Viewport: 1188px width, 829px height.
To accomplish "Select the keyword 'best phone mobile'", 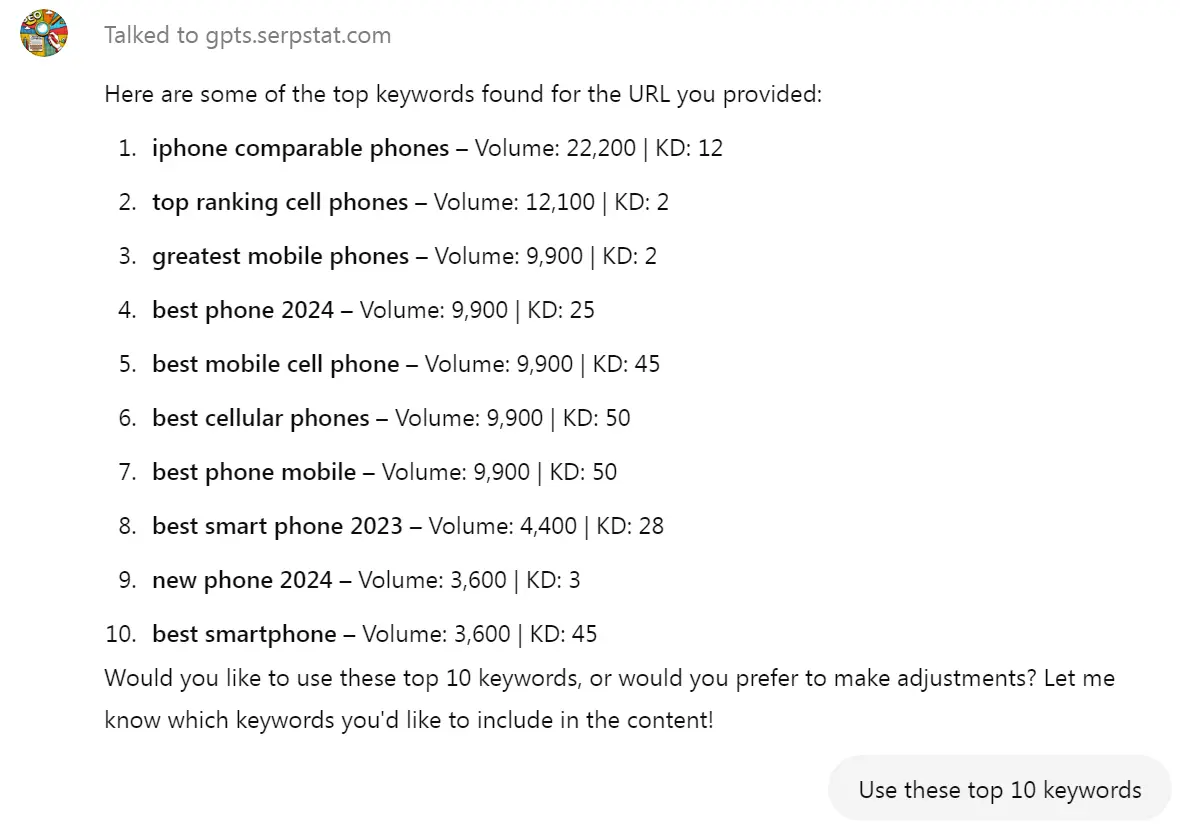I will point(254,472).
